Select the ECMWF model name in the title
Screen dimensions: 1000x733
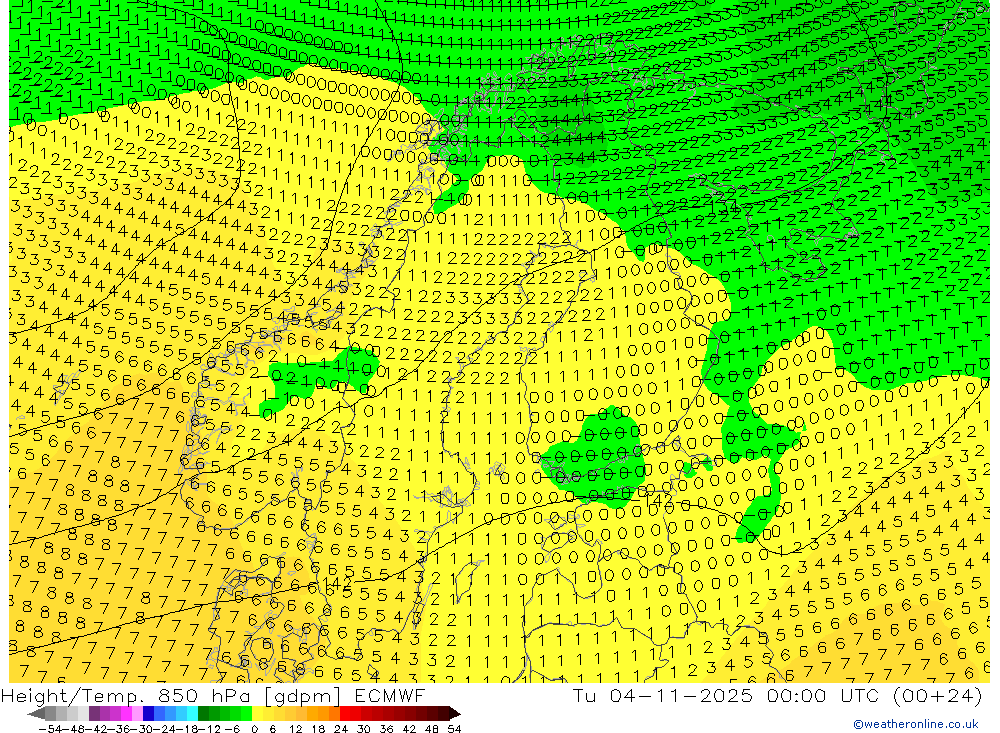[x=390, y=695]
